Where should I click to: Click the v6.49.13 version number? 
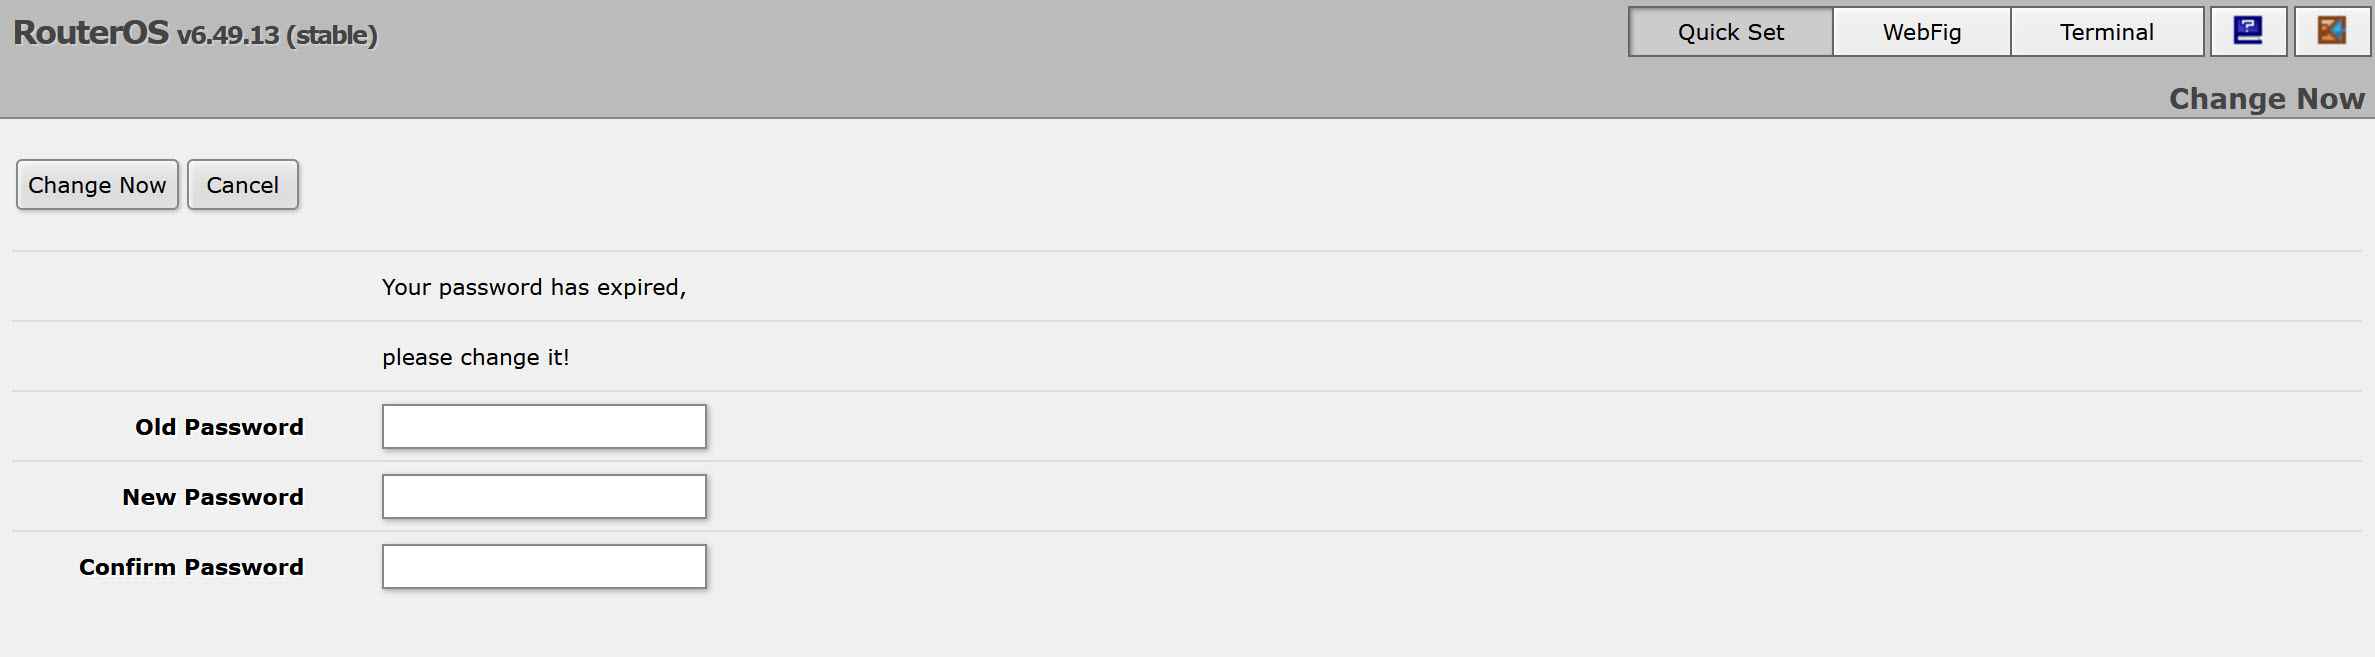point(228,35)
